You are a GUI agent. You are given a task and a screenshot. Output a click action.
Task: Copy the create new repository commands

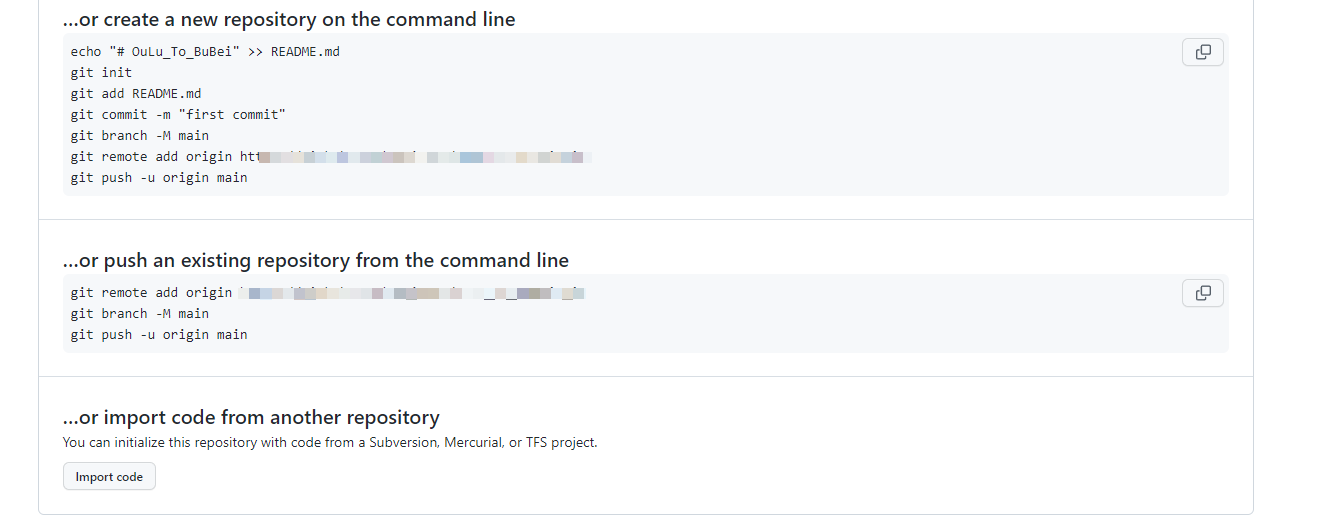click(x=1202, y=52)
